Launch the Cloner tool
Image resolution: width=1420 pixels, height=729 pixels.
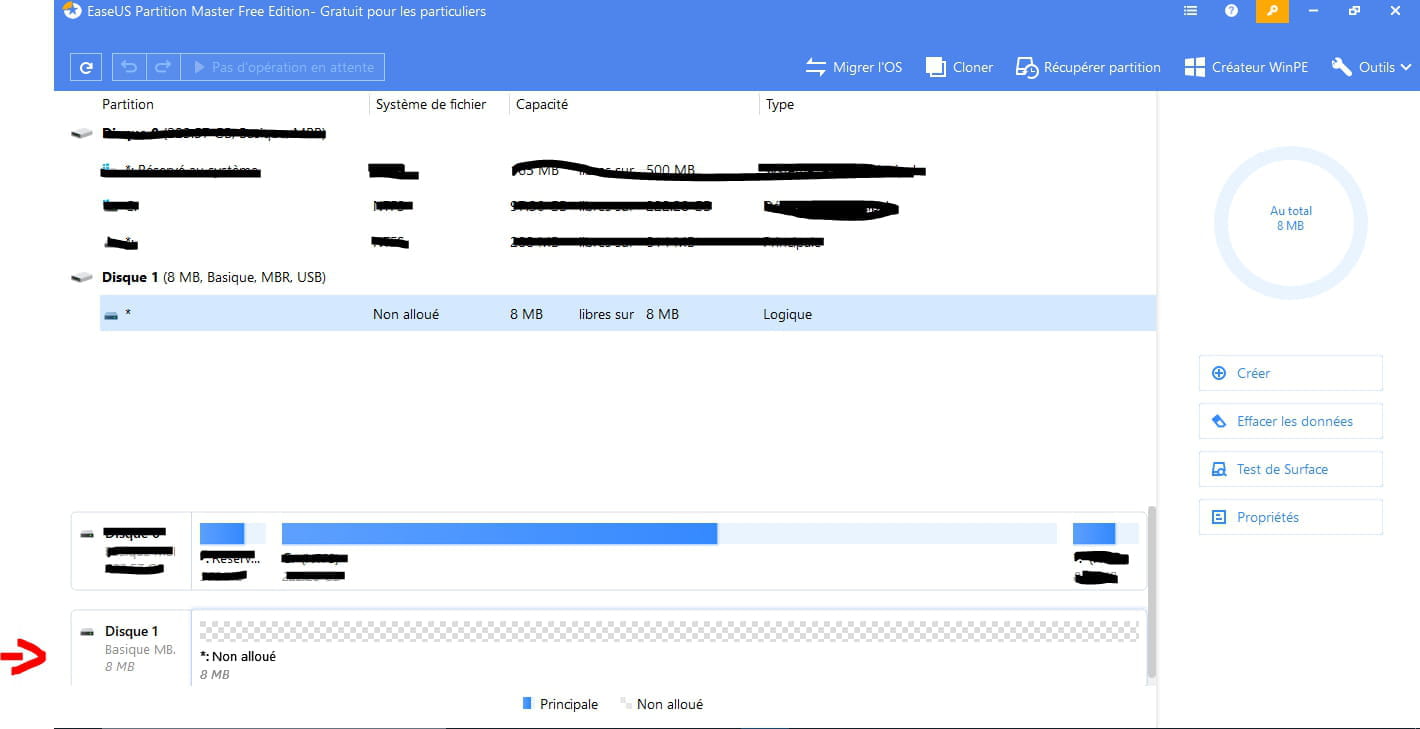959,67
